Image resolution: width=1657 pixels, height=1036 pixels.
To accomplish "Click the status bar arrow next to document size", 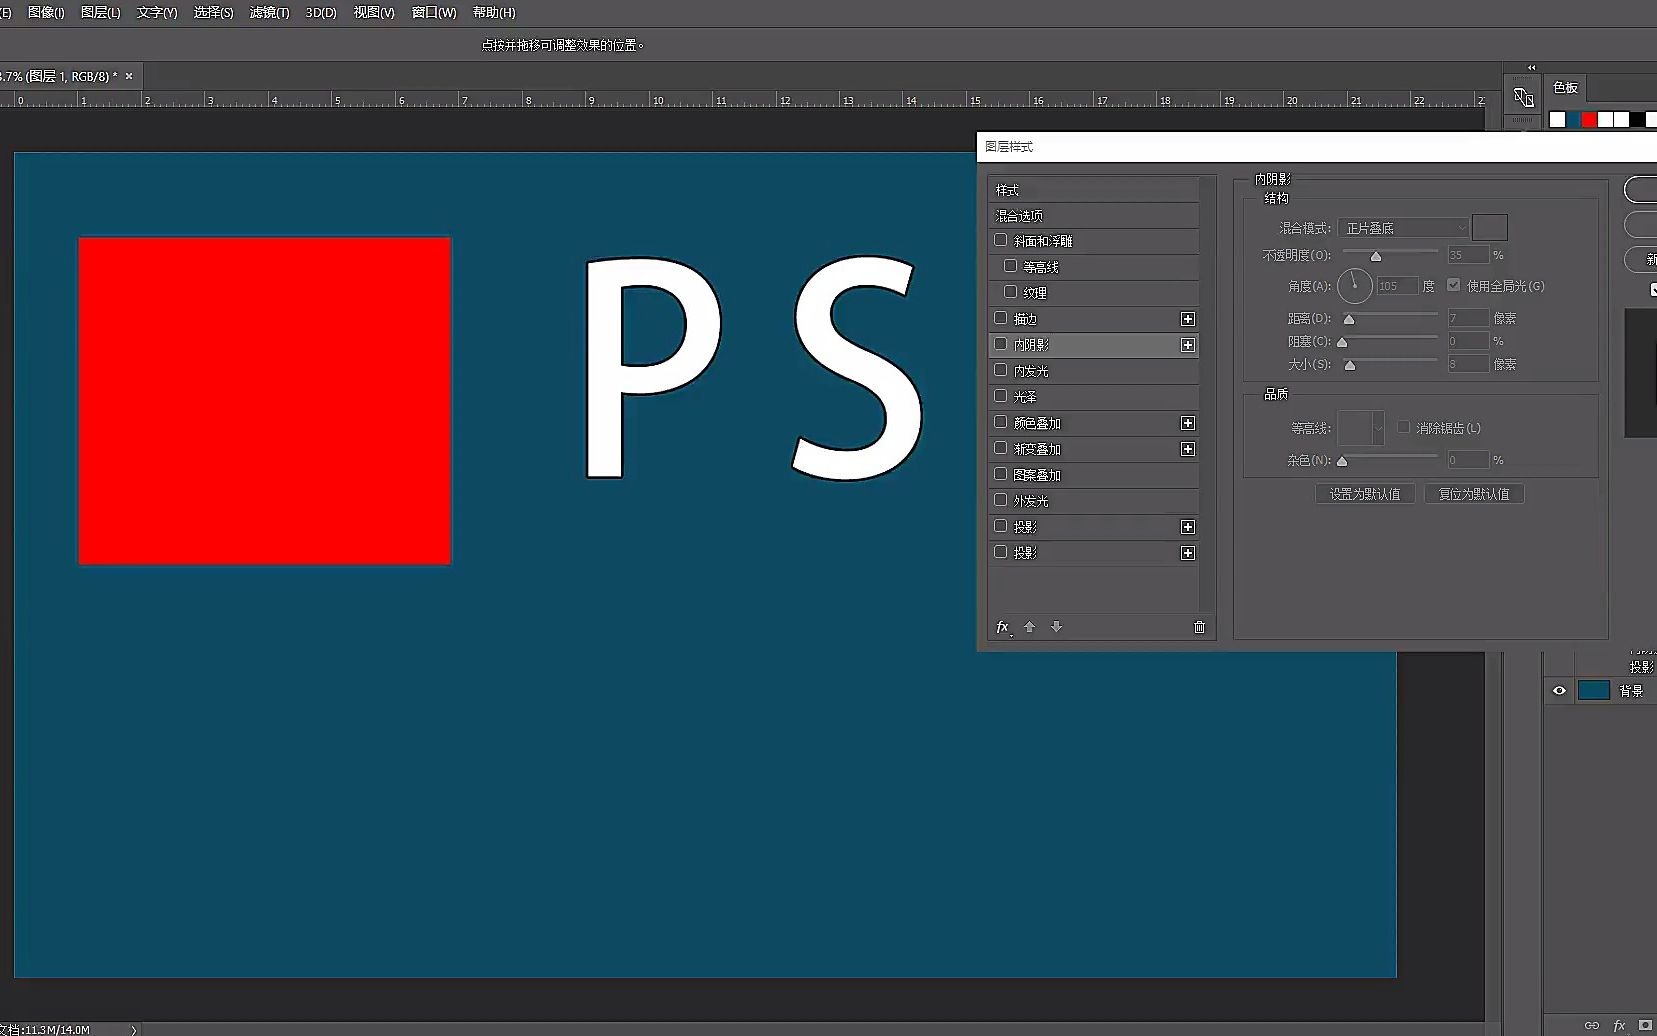I will [133, 1030].
